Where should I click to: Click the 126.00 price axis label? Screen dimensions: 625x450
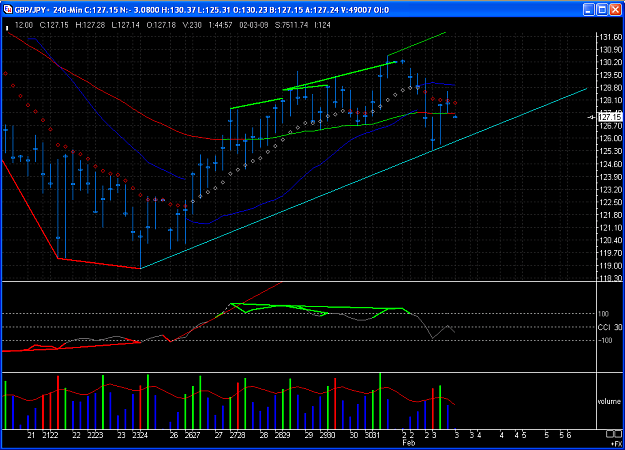click(611, 138)
